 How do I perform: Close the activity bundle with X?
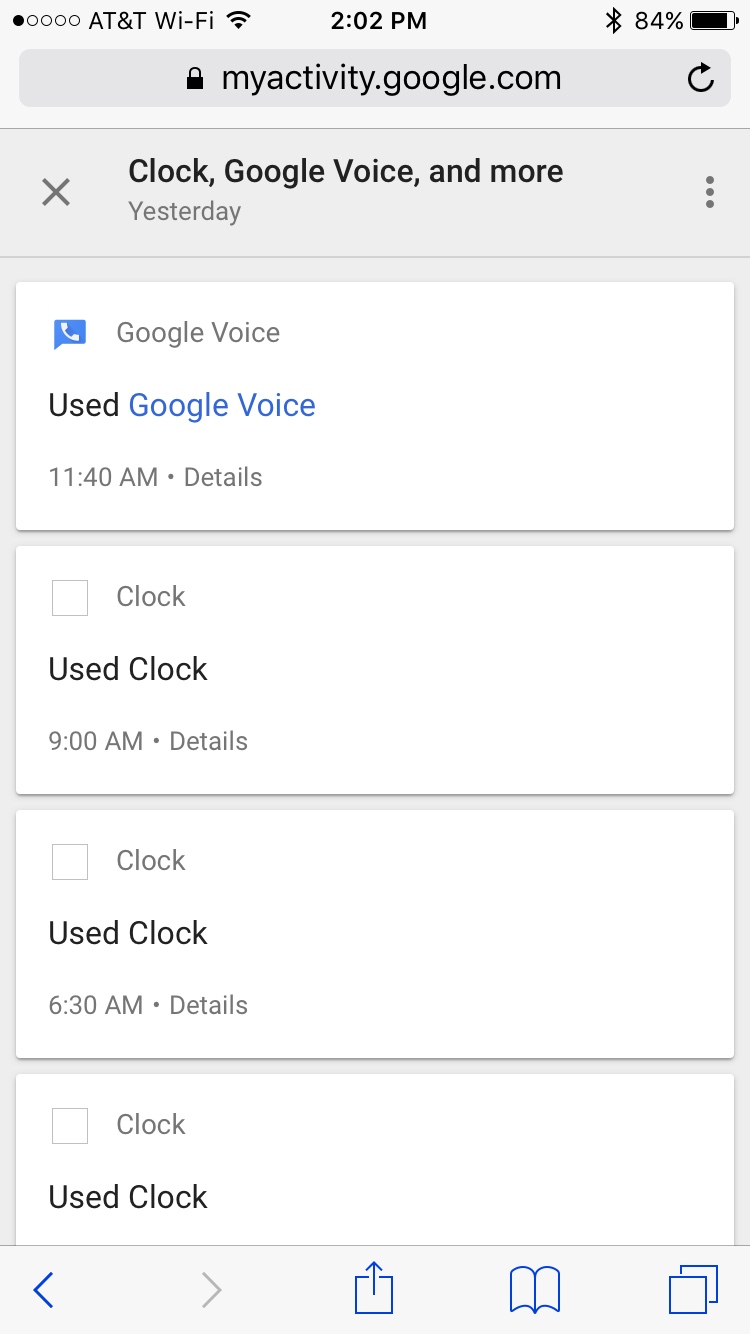(x=56, y=192)
